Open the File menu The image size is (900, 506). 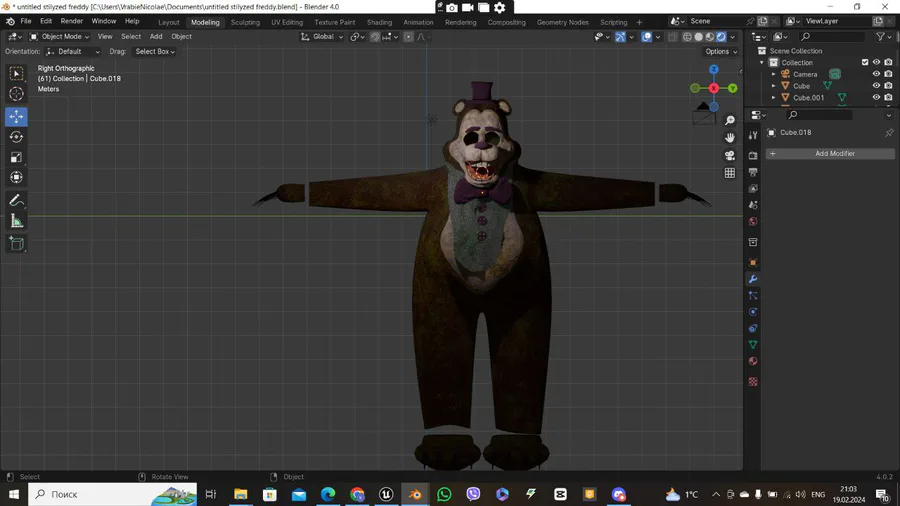pyautogui.click(x=26, y=21)
